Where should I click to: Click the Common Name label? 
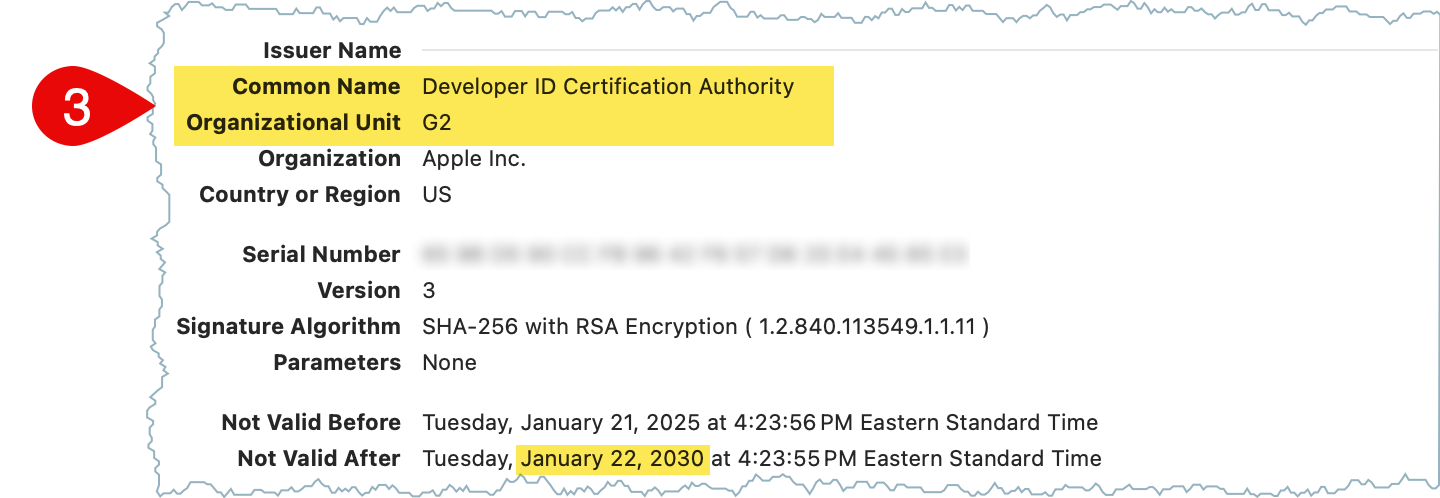coord(316,86)
